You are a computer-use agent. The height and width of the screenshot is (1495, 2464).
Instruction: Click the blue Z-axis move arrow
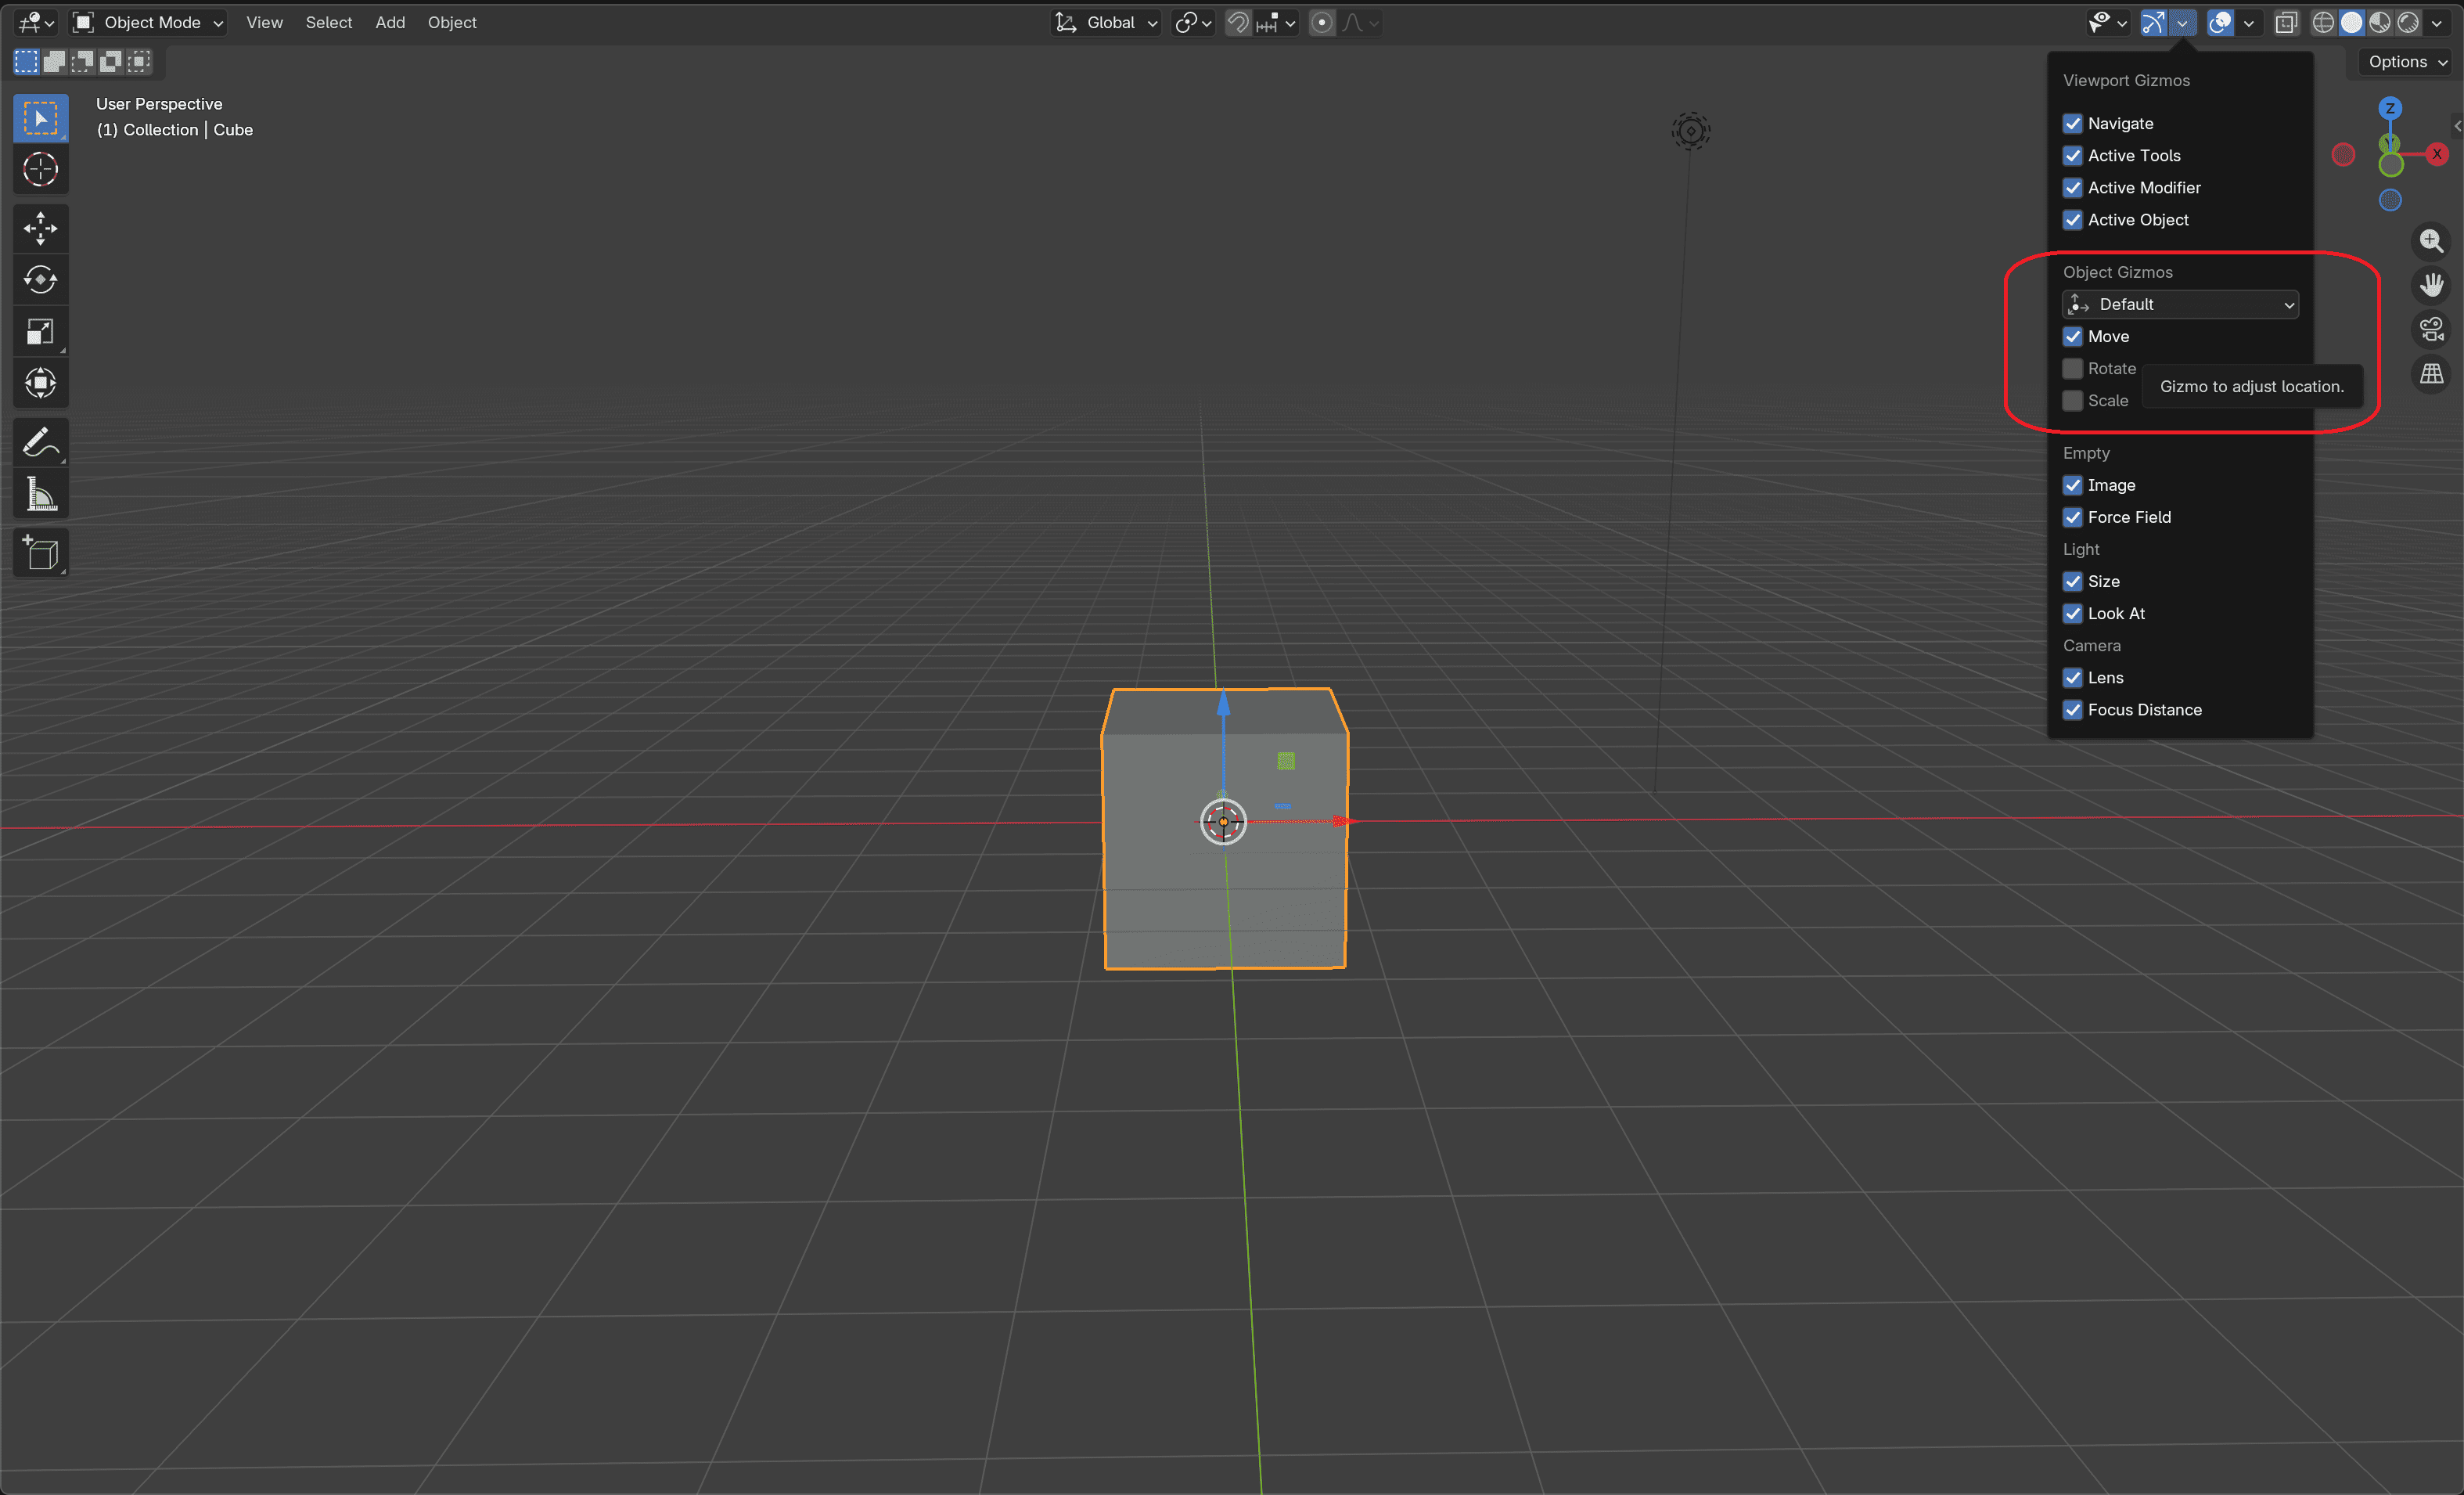click(1223, 703)
